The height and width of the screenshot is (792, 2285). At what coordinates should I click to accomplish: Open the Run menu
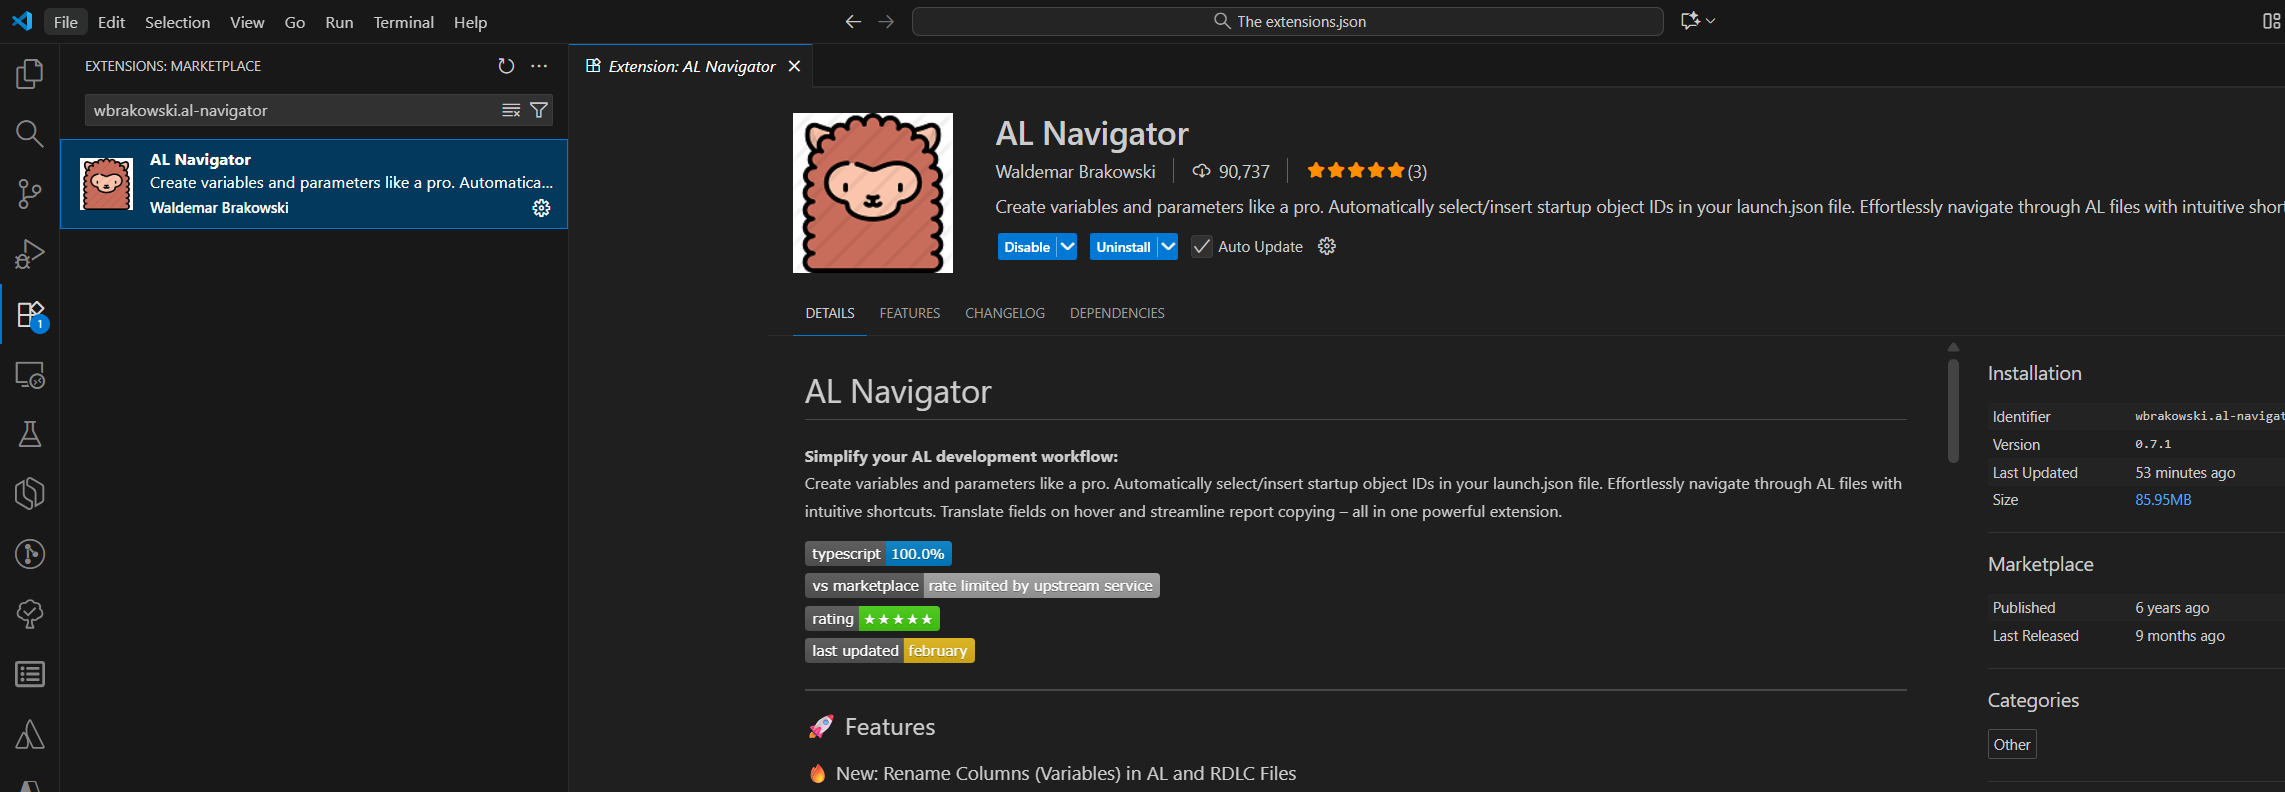[x=339, y=22]
